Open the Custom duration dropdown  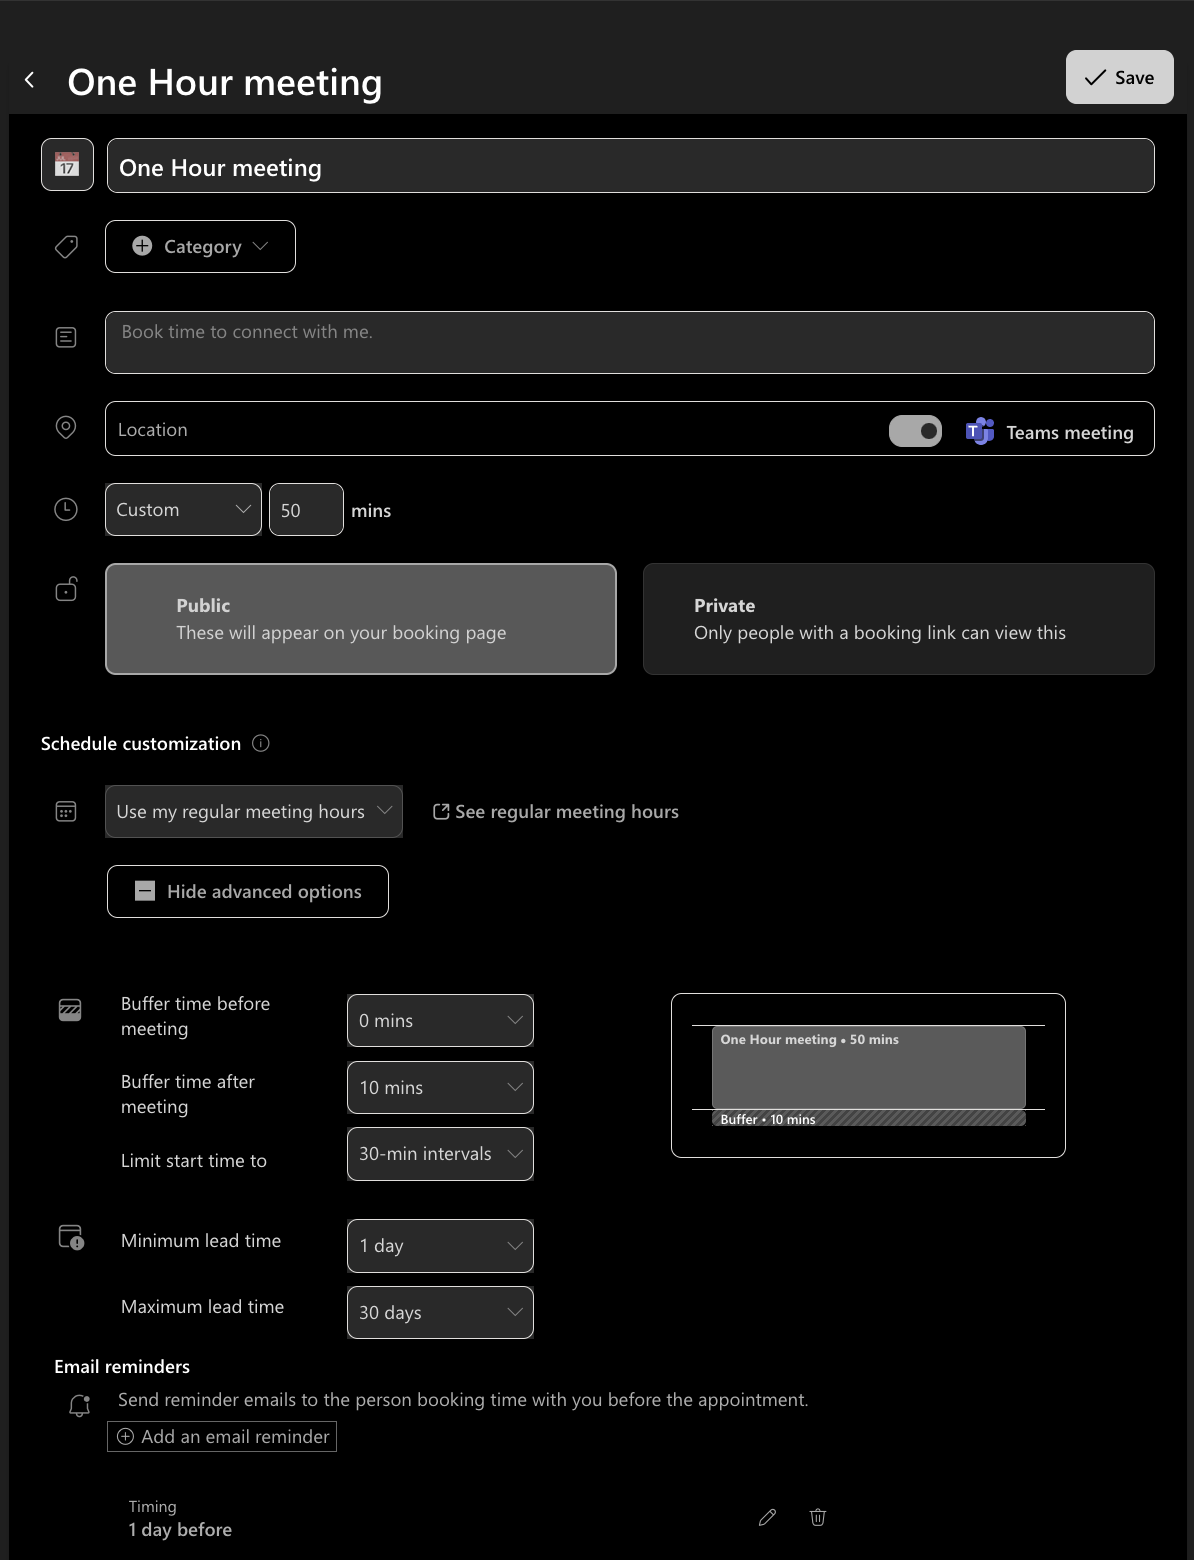click(183, 509)
